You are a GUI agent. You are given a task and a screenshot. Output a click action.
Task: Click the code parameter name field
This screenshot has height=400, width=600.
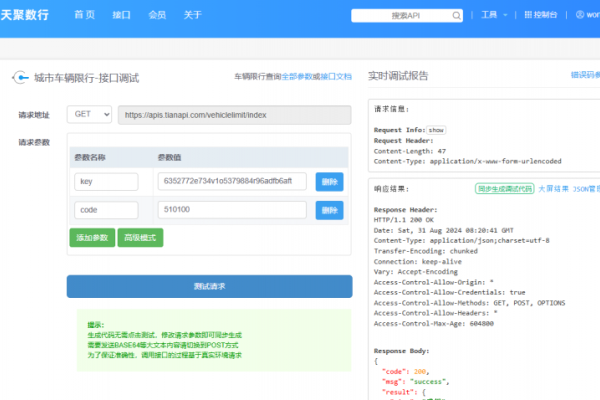coord(106,210)
